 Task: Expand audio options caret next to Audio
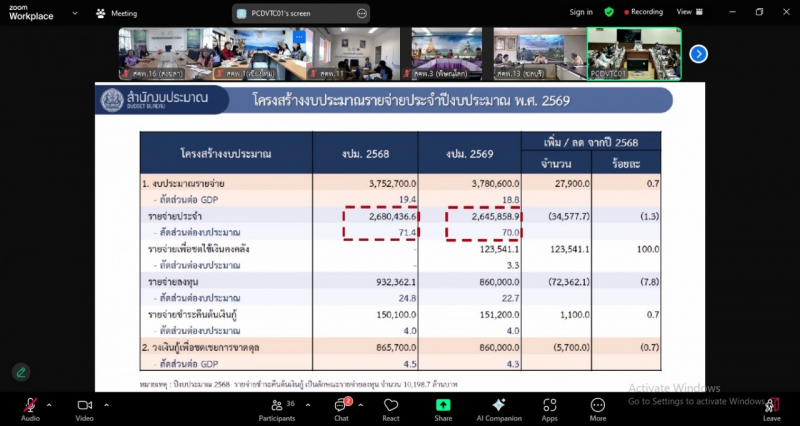click(49, 405)
